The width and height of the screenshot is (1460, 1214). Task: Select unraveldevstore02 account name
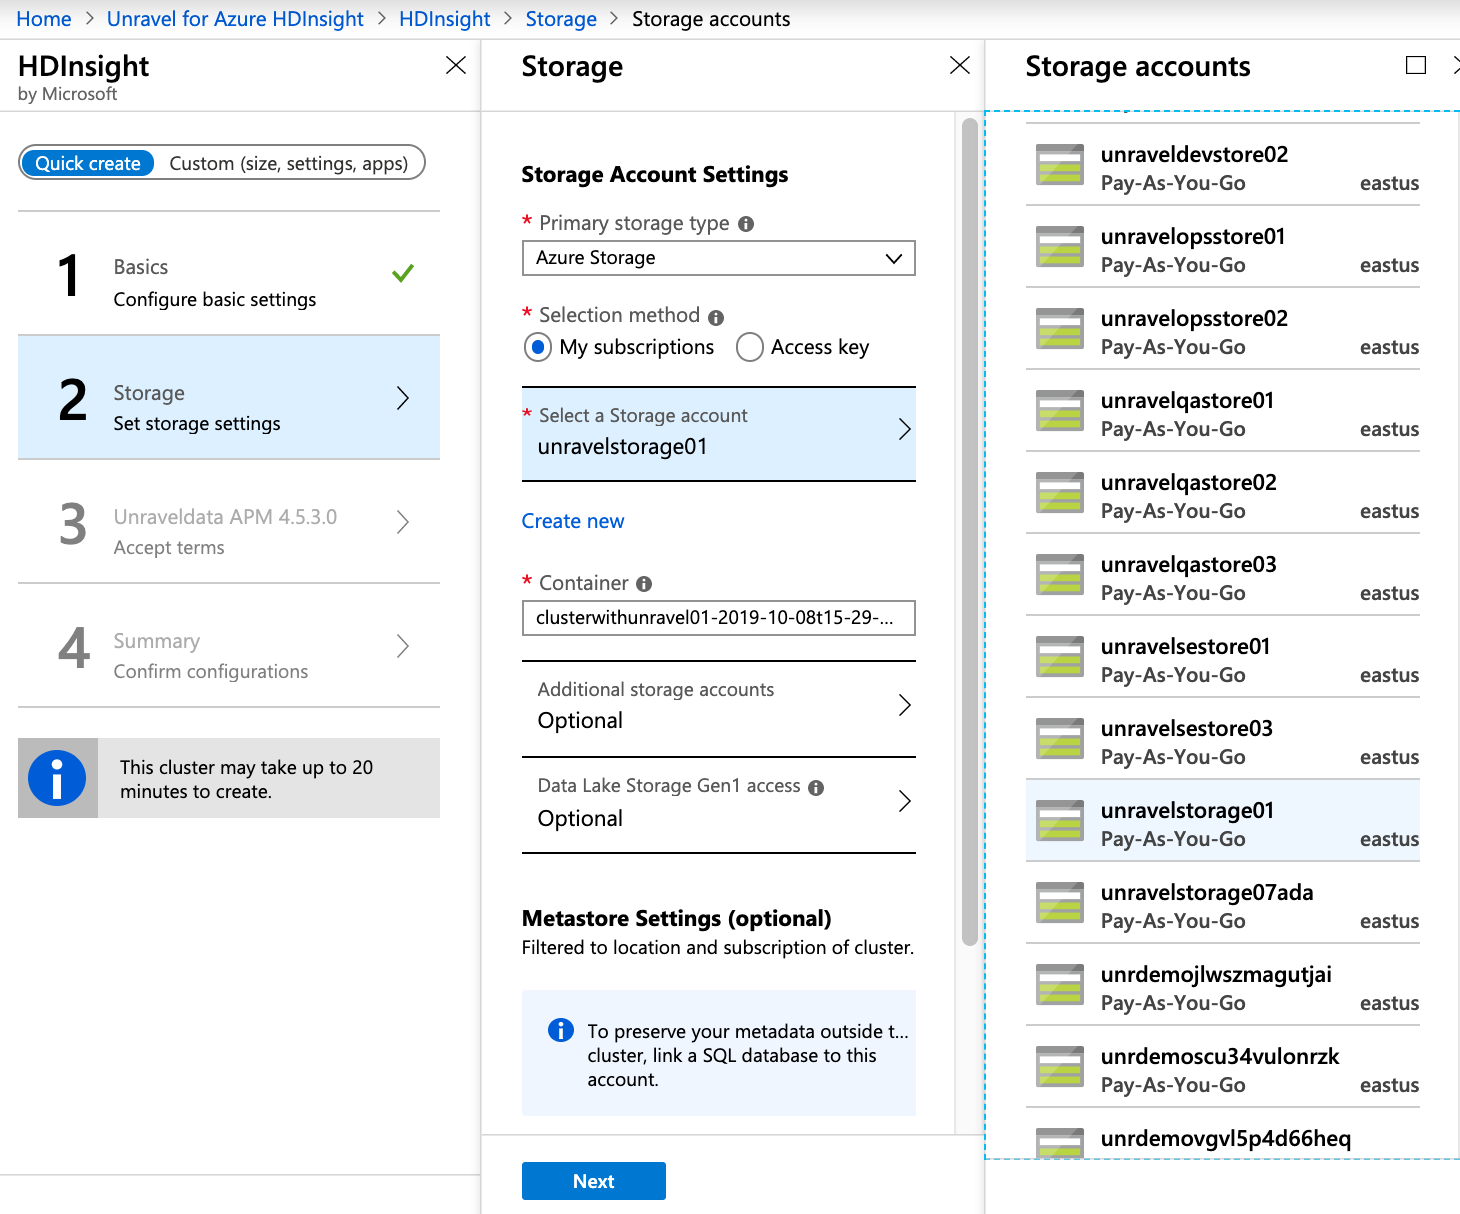point(1194,155)
